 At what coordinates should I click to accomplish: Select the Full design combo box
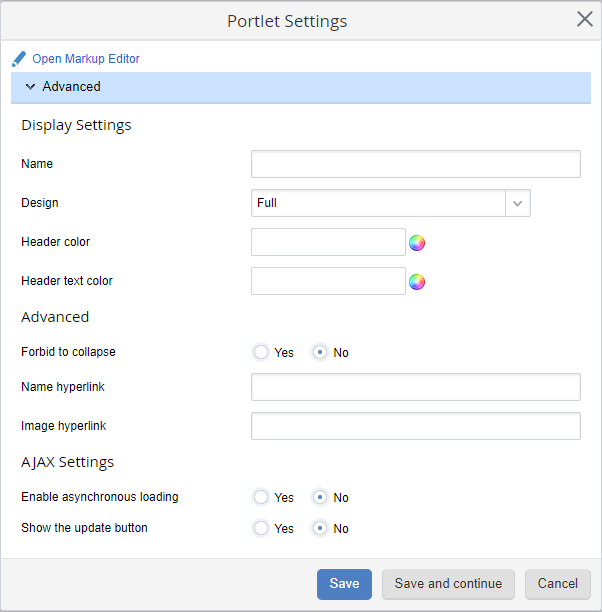click(378, 203)
